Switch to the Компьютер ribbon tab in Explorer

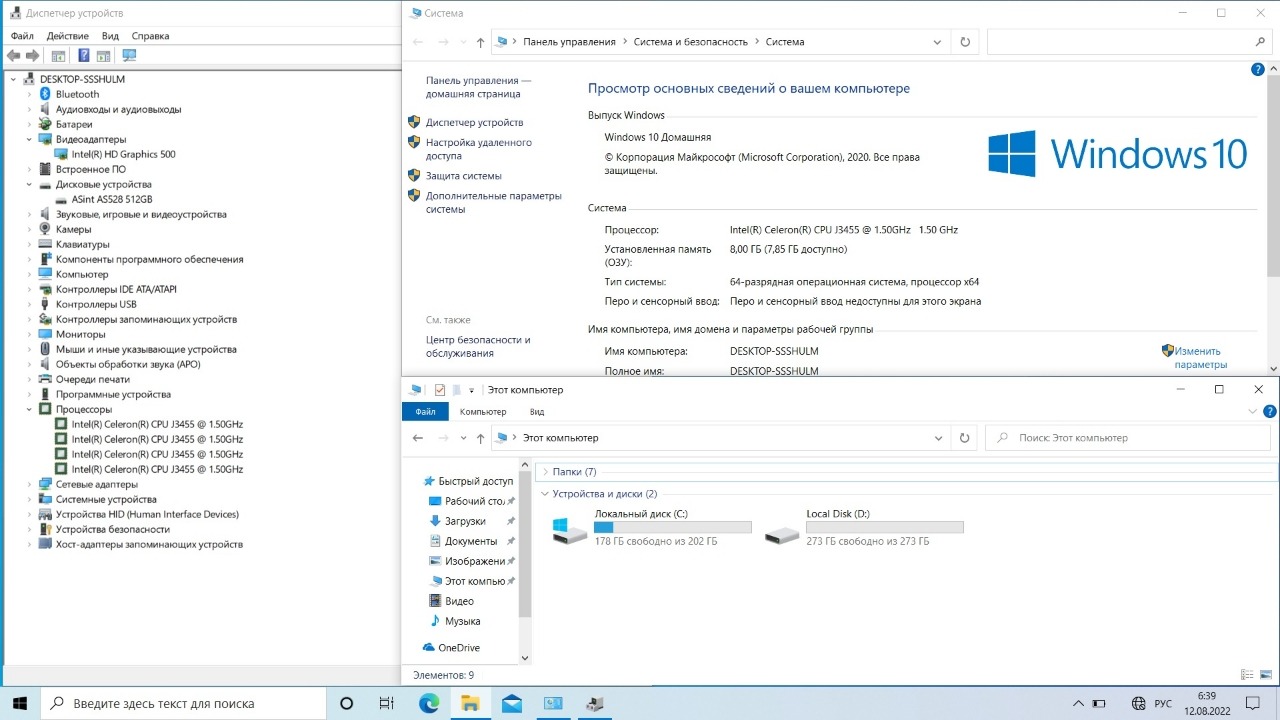pyautogui.click(x=483, y=412)
